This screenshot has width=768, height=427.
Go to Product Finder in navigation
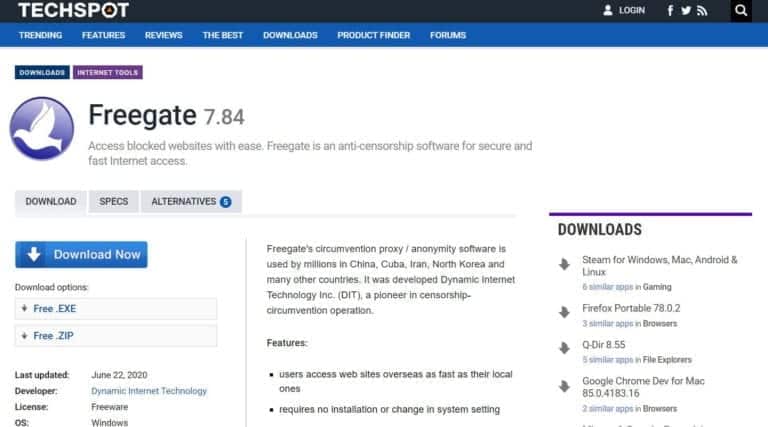click(373, 35)
